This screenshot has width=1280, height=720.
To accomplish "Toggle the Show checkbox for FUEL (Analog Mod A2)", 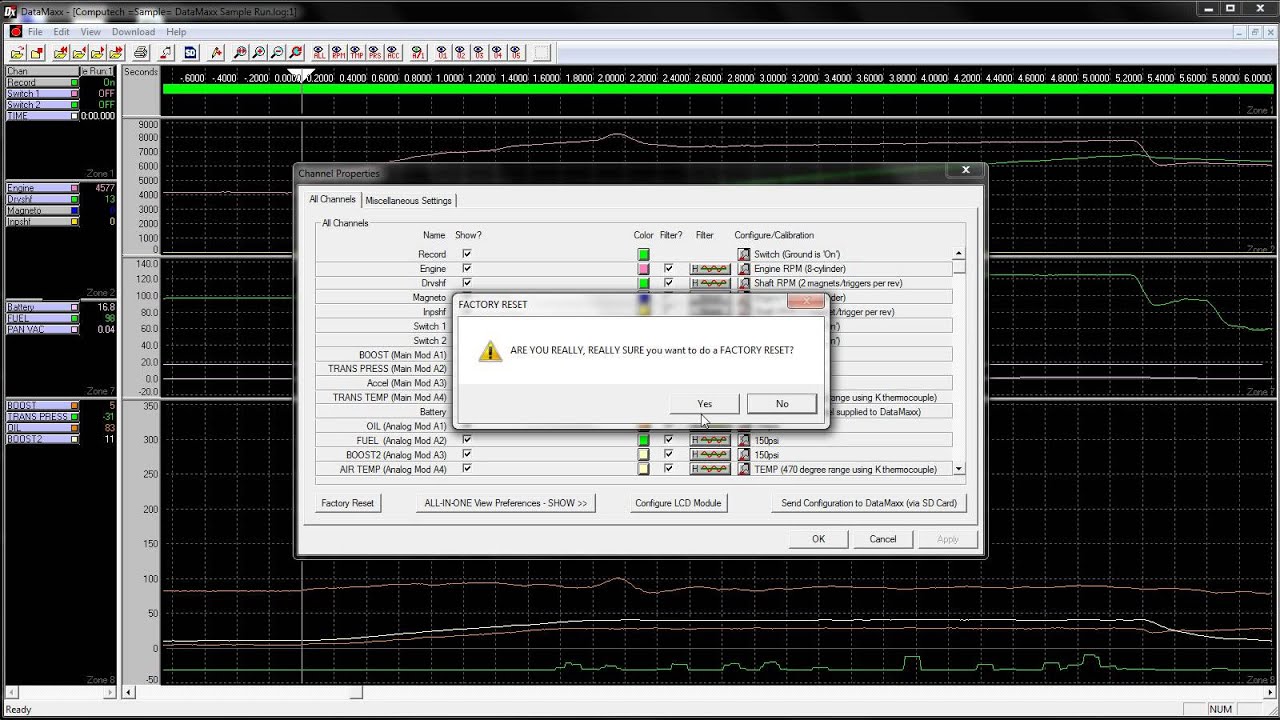I will (x=467, y=440).
